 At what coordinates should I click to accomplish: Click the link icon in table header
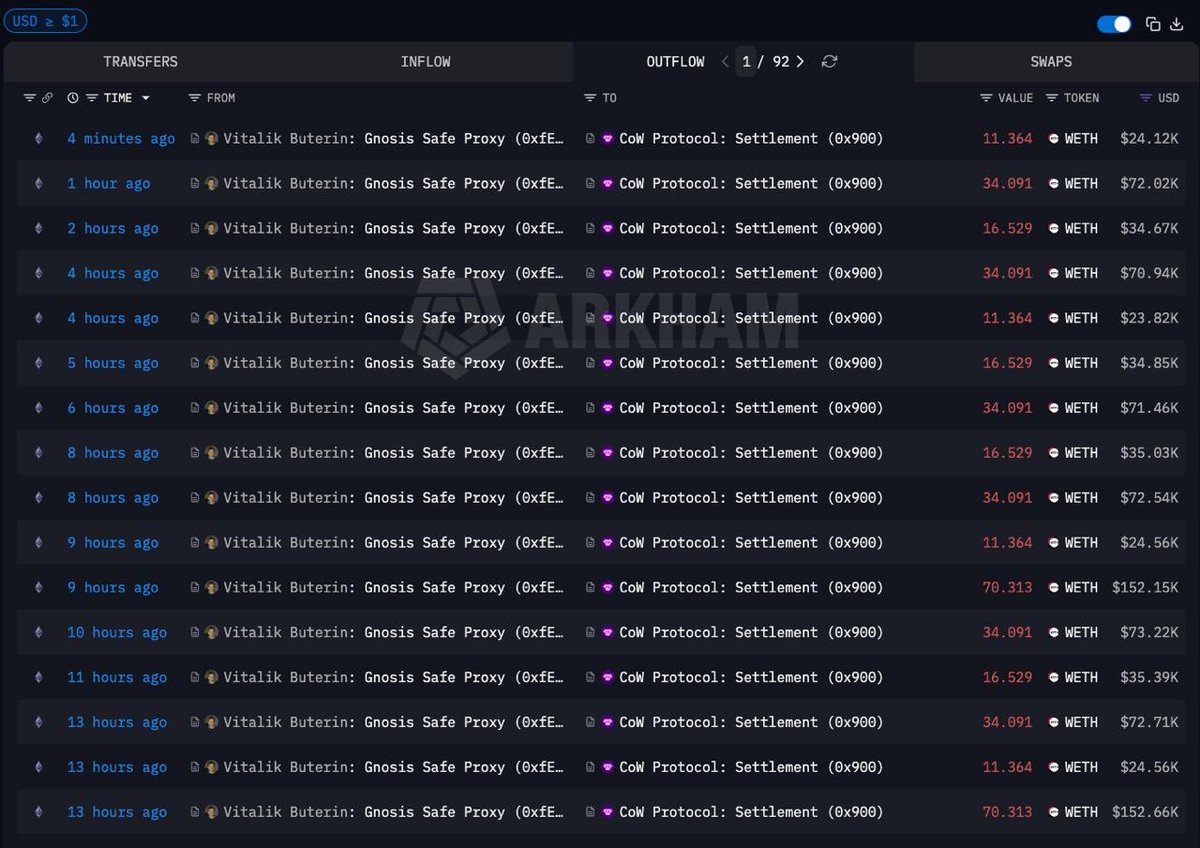[x=47, y=98]
